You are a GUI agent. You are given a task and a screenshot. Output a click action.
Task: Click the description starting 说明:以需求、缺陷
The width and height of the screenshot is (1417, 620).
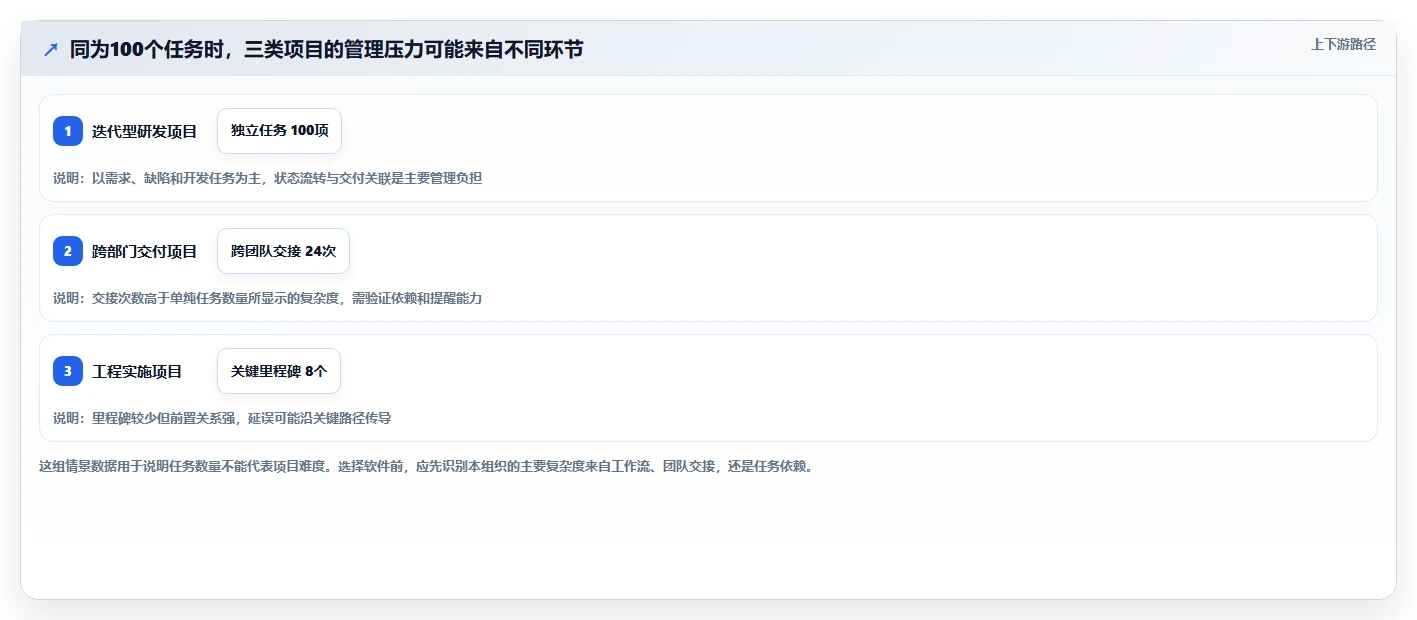[x=267, y=178]
